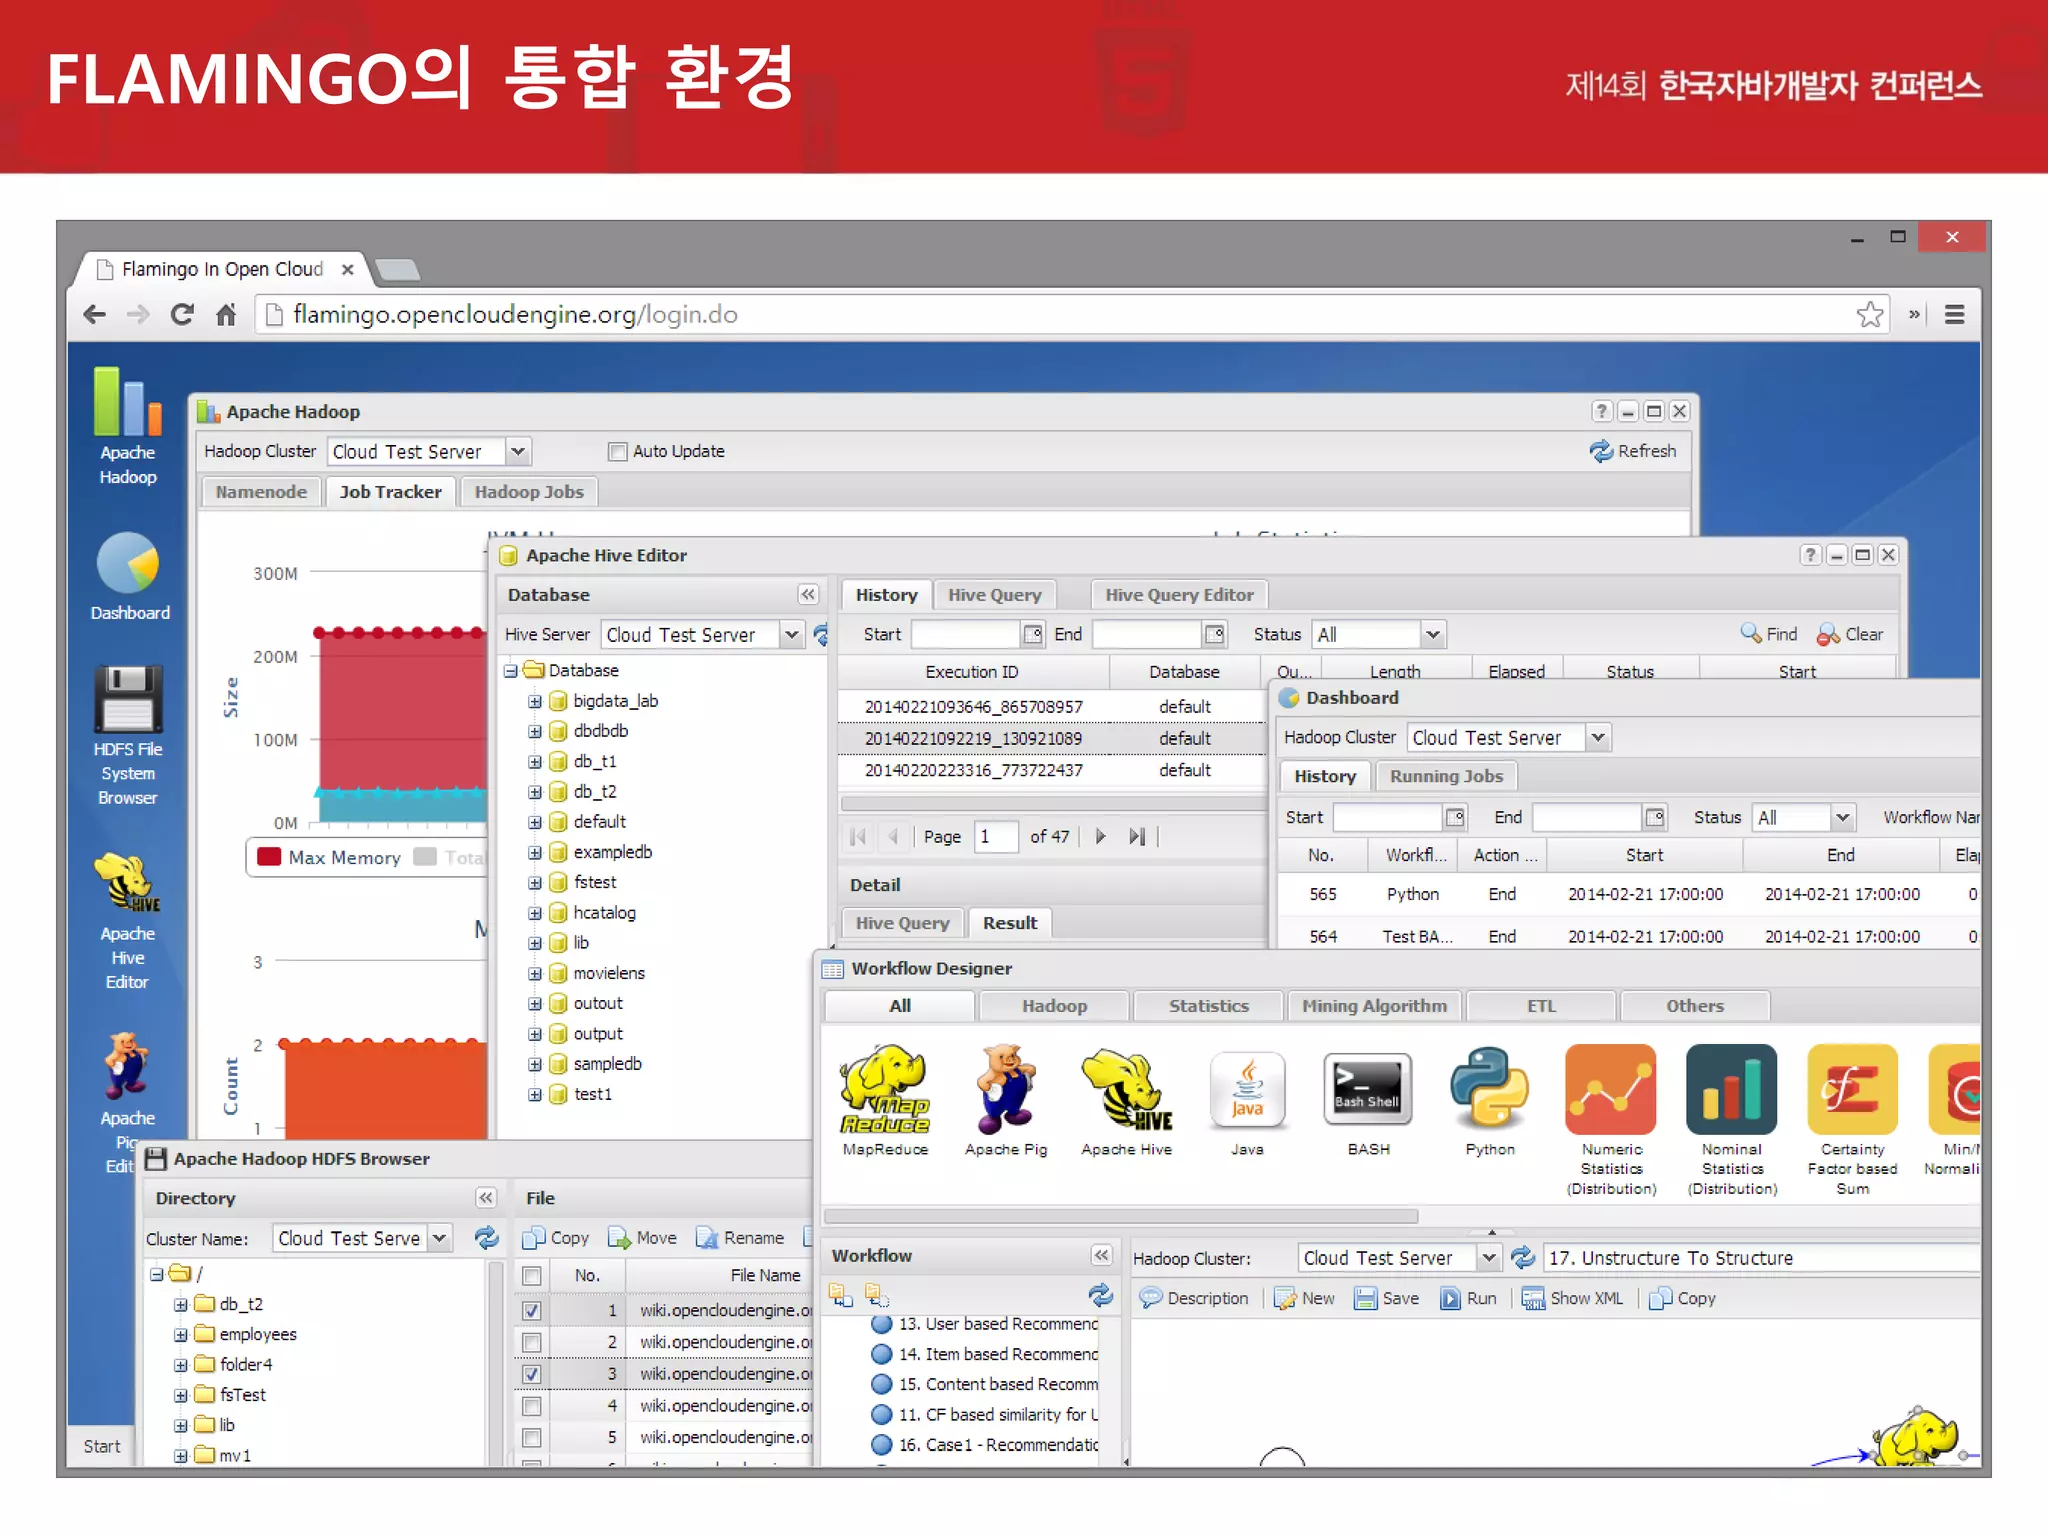The width and height of the screenshot is (2048, 1536).
Task: Toggle the select-all checkbox in File header
Action: click(x=531, y=1276)
